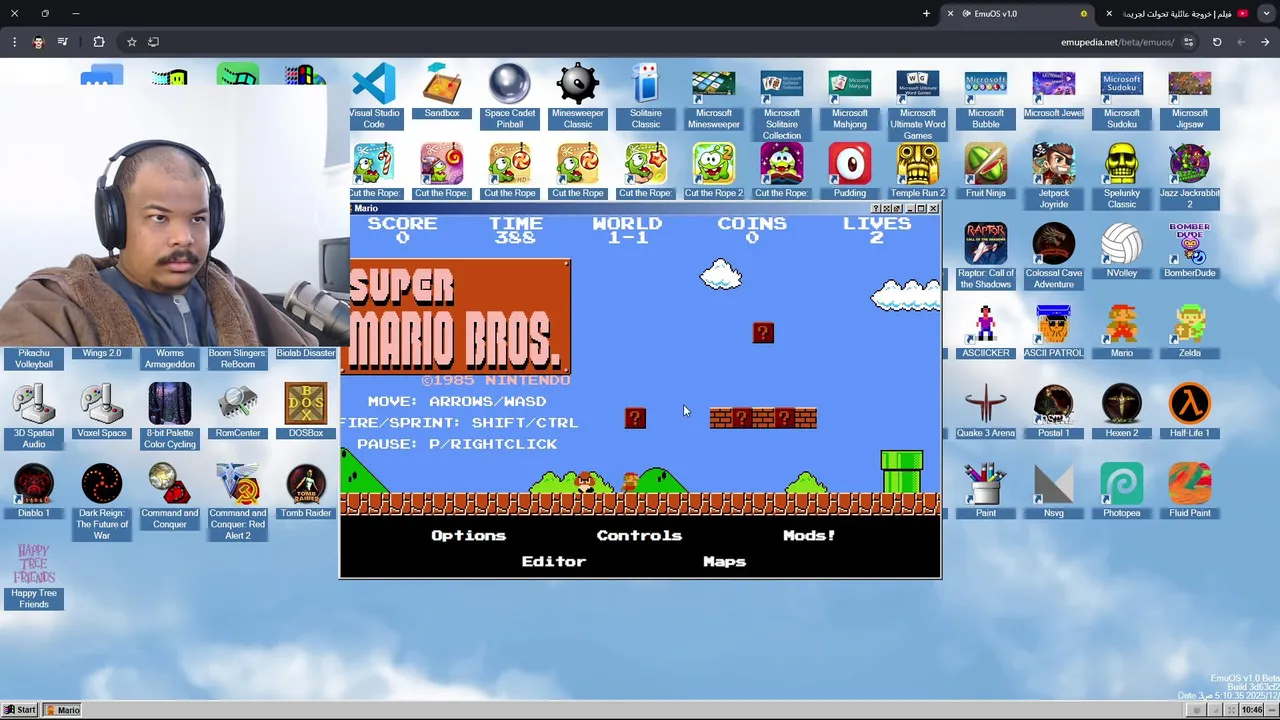Launch Microsoft Bubble icon
Image resolution: width=1280 pixels, height=720 pixels.
(986, 96)
